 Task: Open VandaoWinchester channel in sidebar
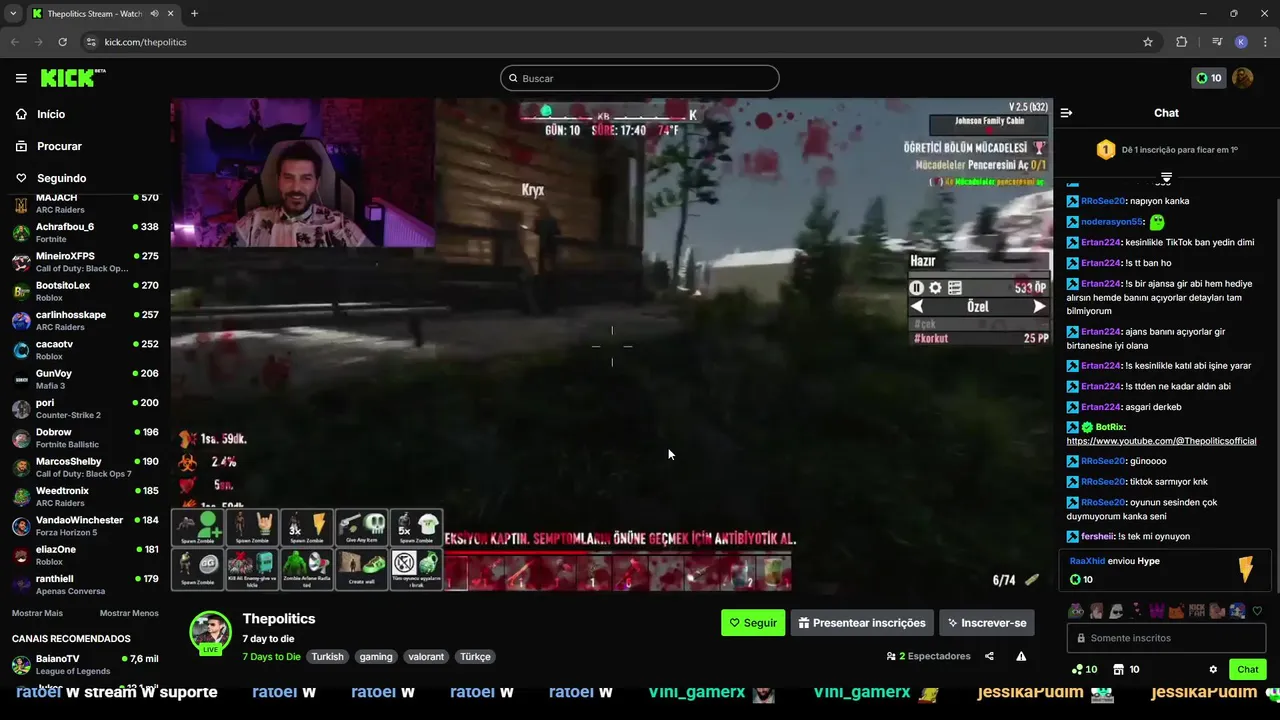coord(85,526)
